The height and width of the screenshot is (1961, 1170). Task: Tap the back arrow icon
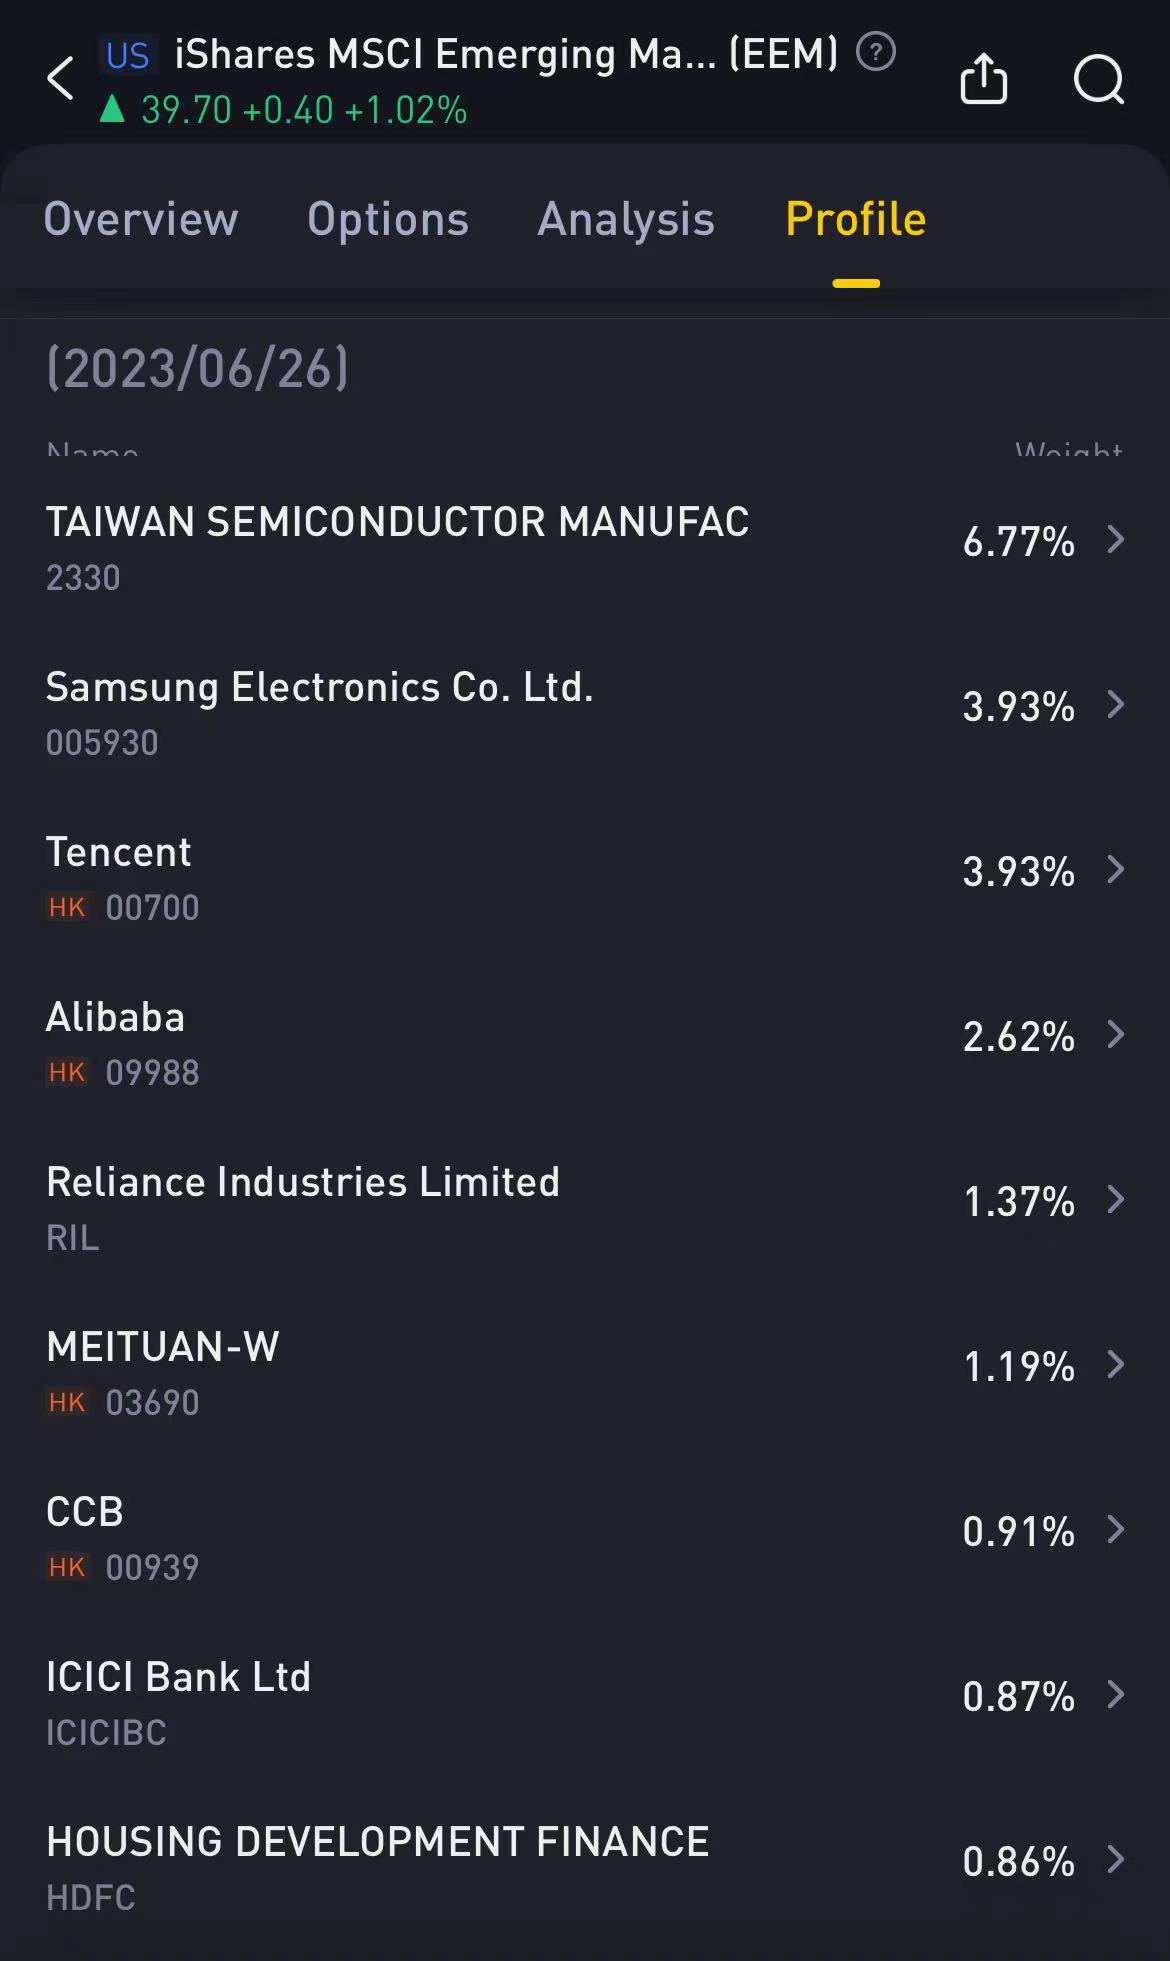coord(61,78)
